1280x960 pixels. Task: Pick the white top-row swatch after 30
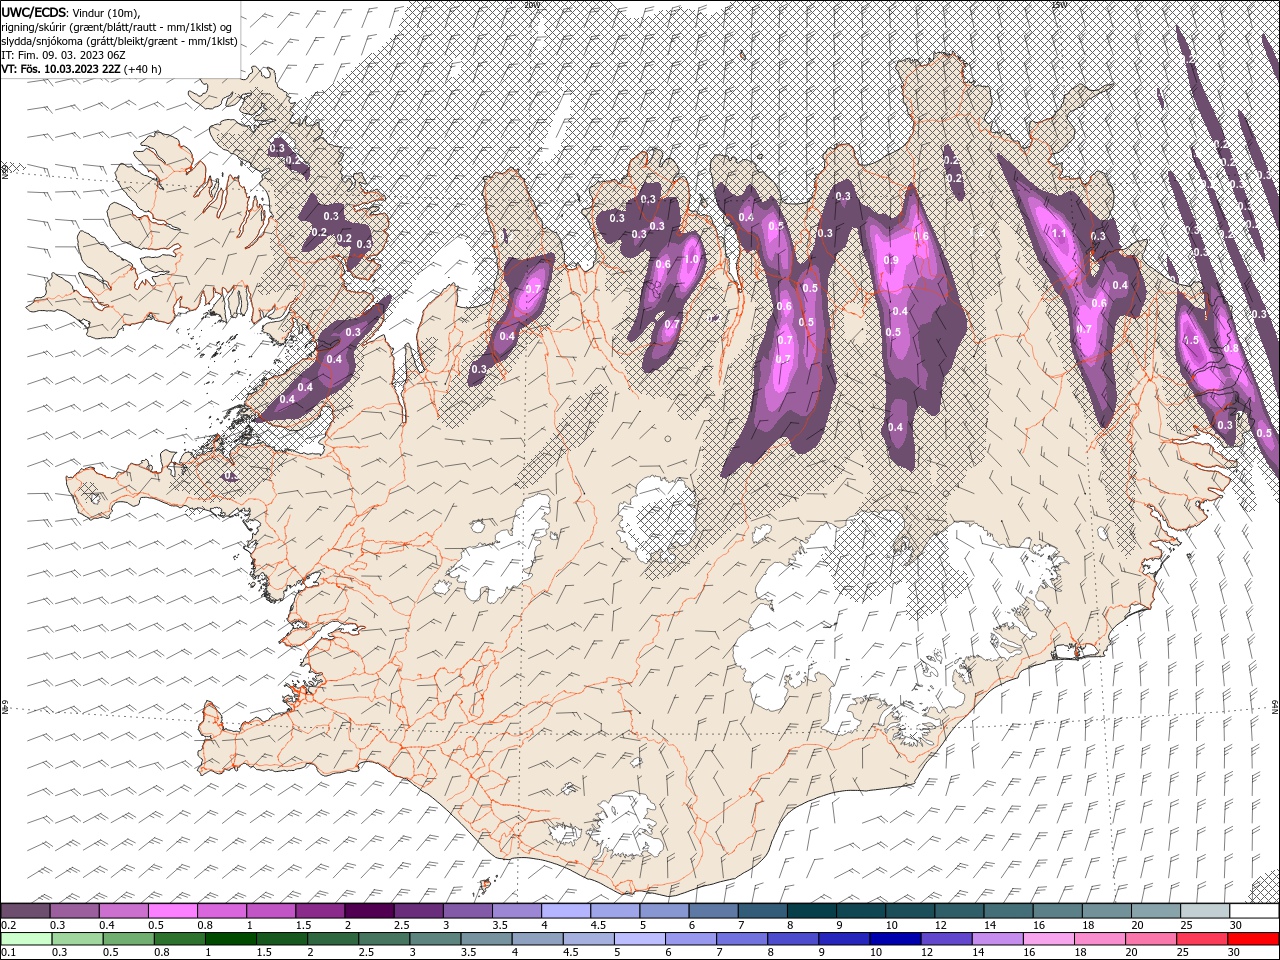click(1254, 911)
